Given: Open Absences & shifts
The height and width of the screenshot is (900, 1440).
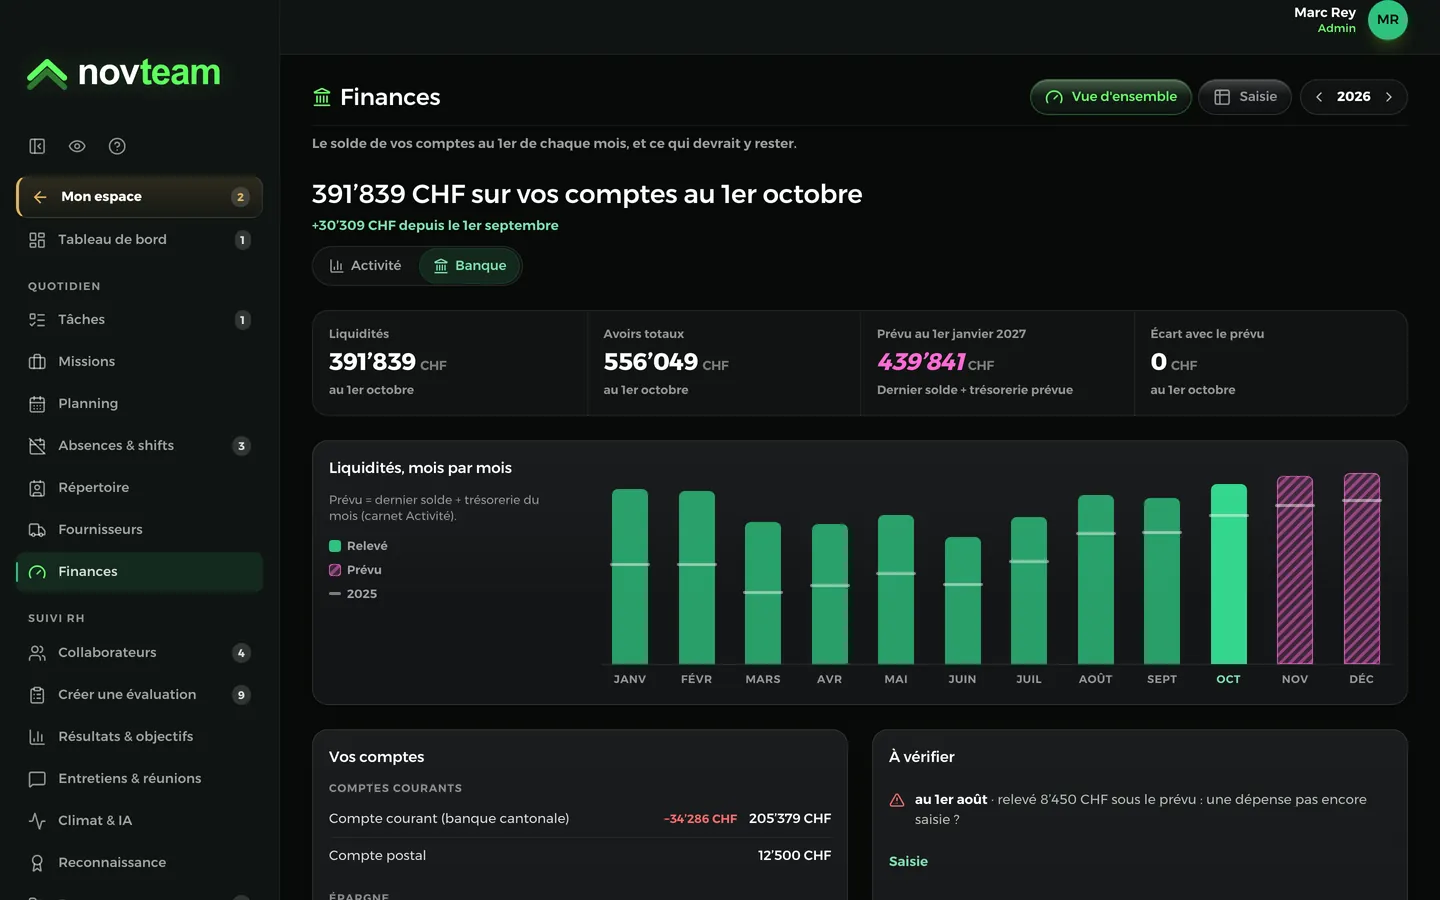Looking at the screenshot, I should 139,446.
